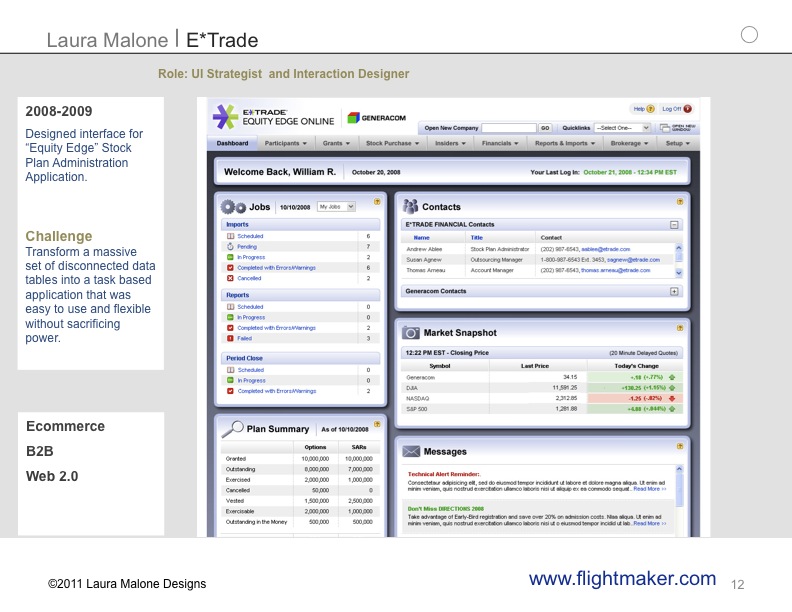Click the Open New Company input field
Screen dimensions: 792x612
point(509,128)
